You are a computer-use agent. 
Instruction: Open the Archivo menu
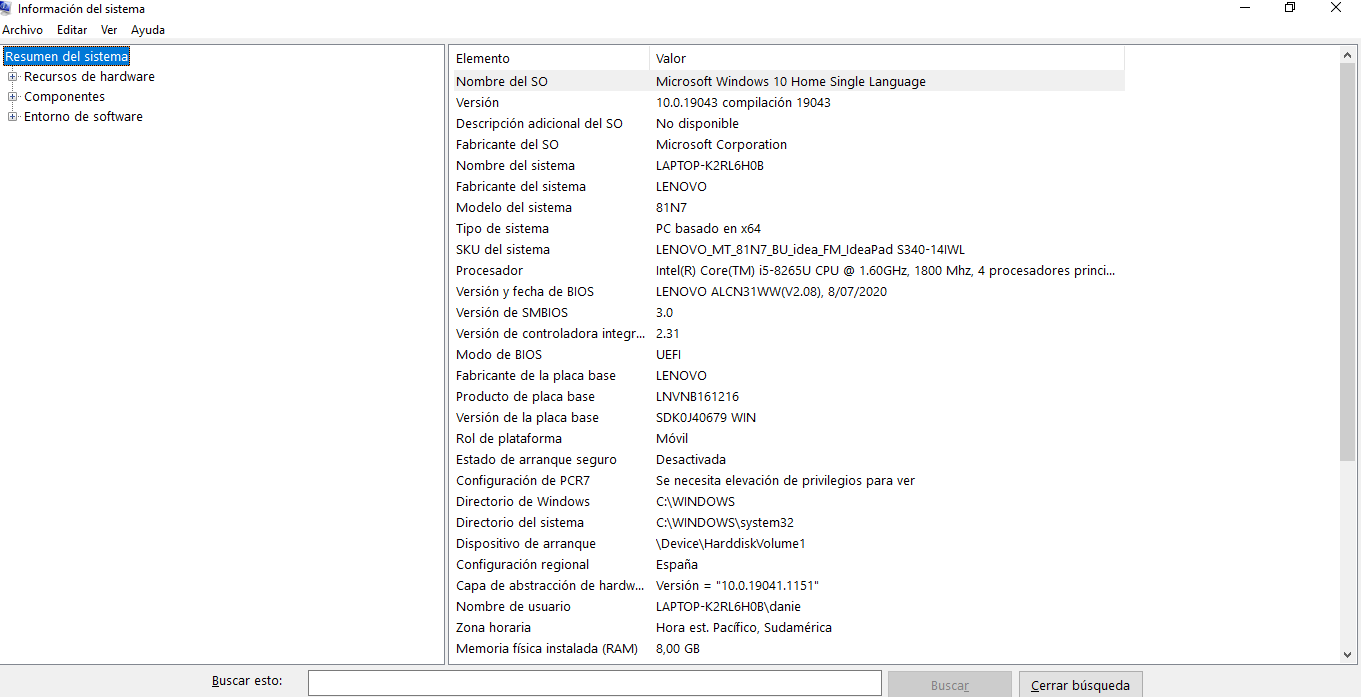click(22, 30)
